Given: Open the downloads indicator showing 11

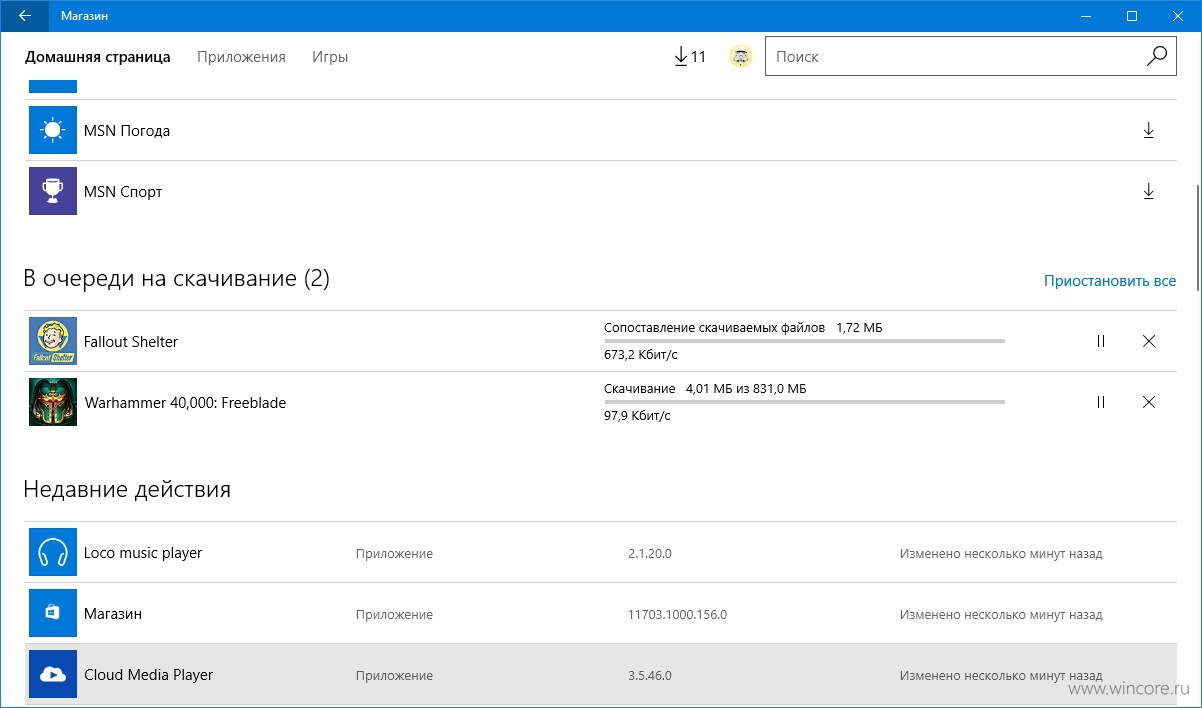Looking at the screenshot, I should pyautogui.click(x=690, y=57).
